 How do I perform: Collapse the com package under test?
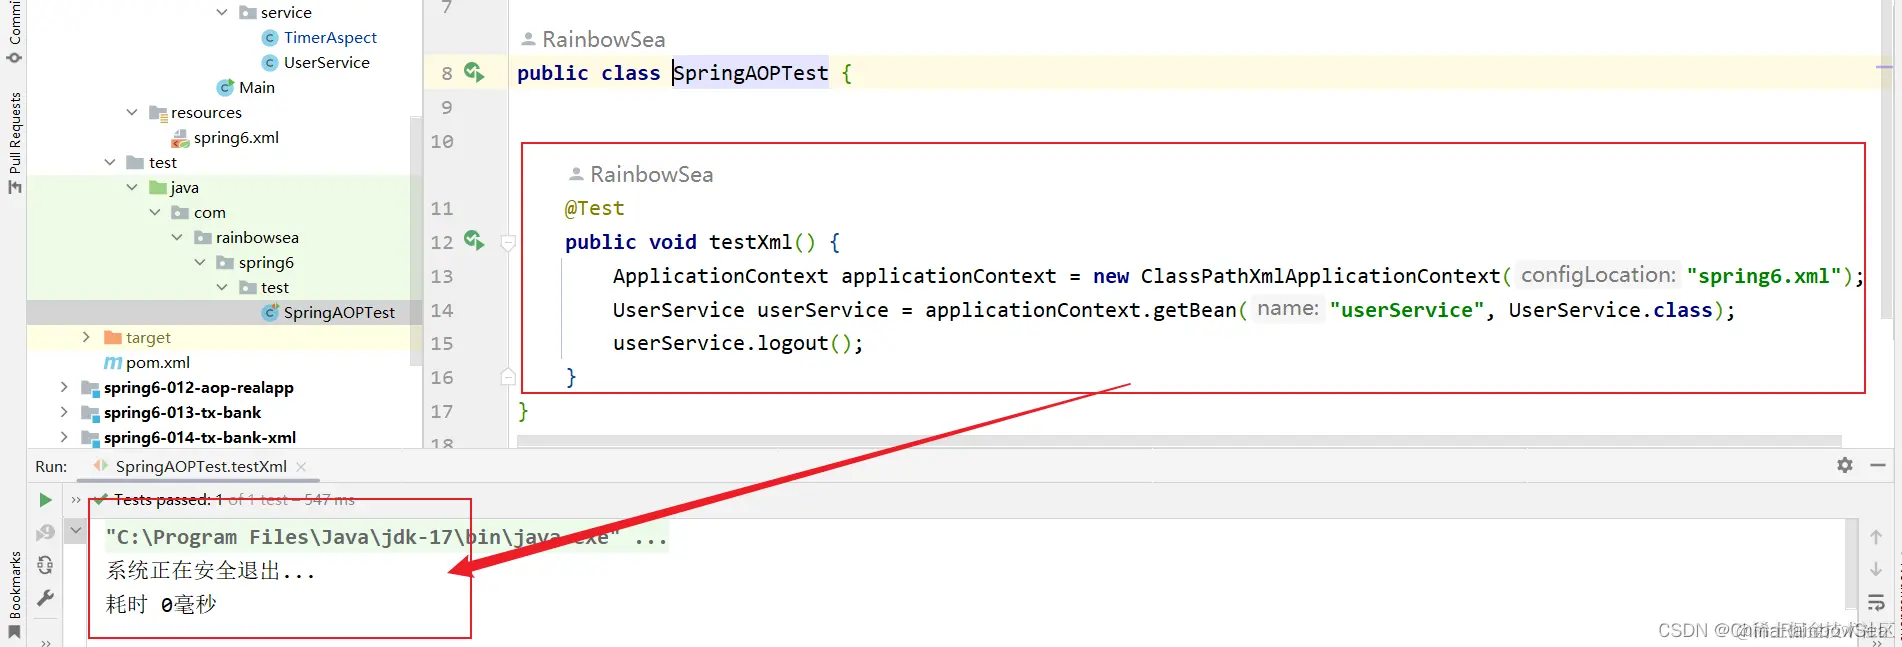click(x=155, y=212)
